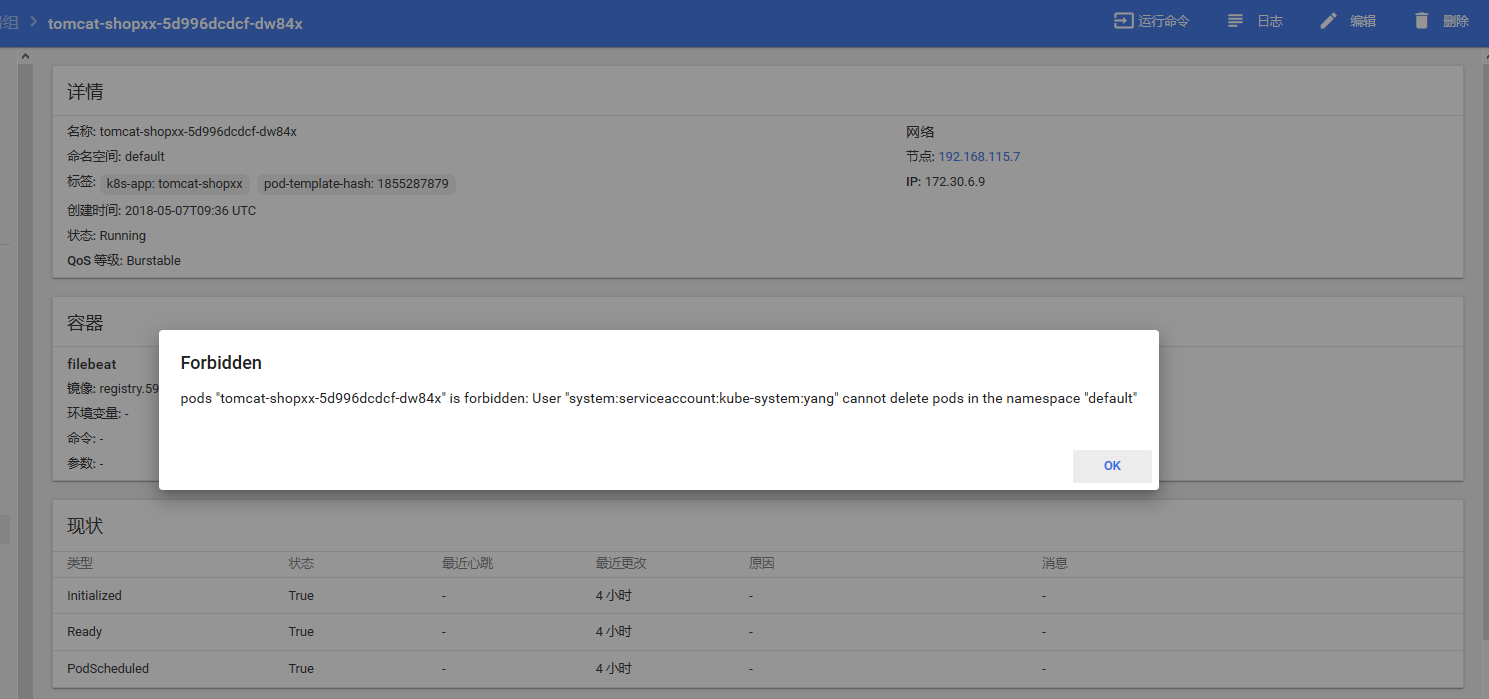The image size is (1489, 699).
Task: Click the 类型 column header
Action: [80, 564]
